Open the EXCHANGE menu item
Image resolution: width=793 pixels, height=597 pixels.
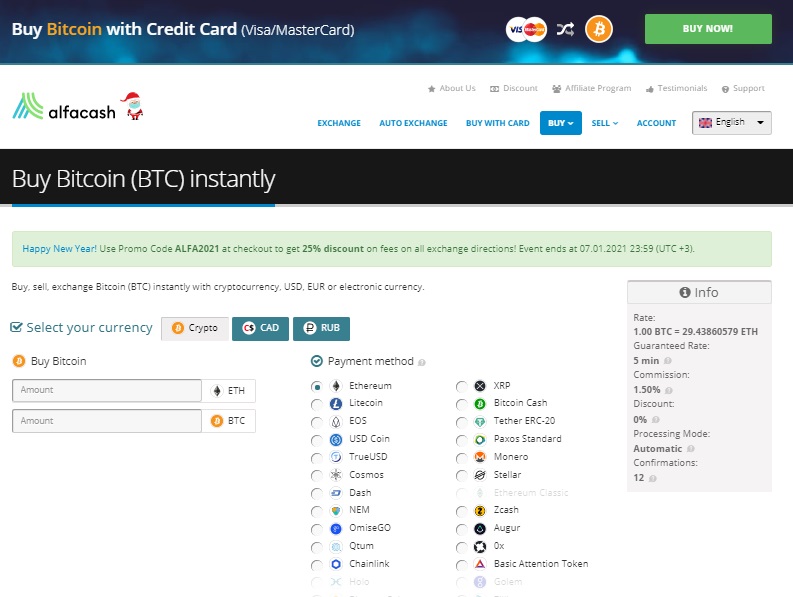(339, 123)
